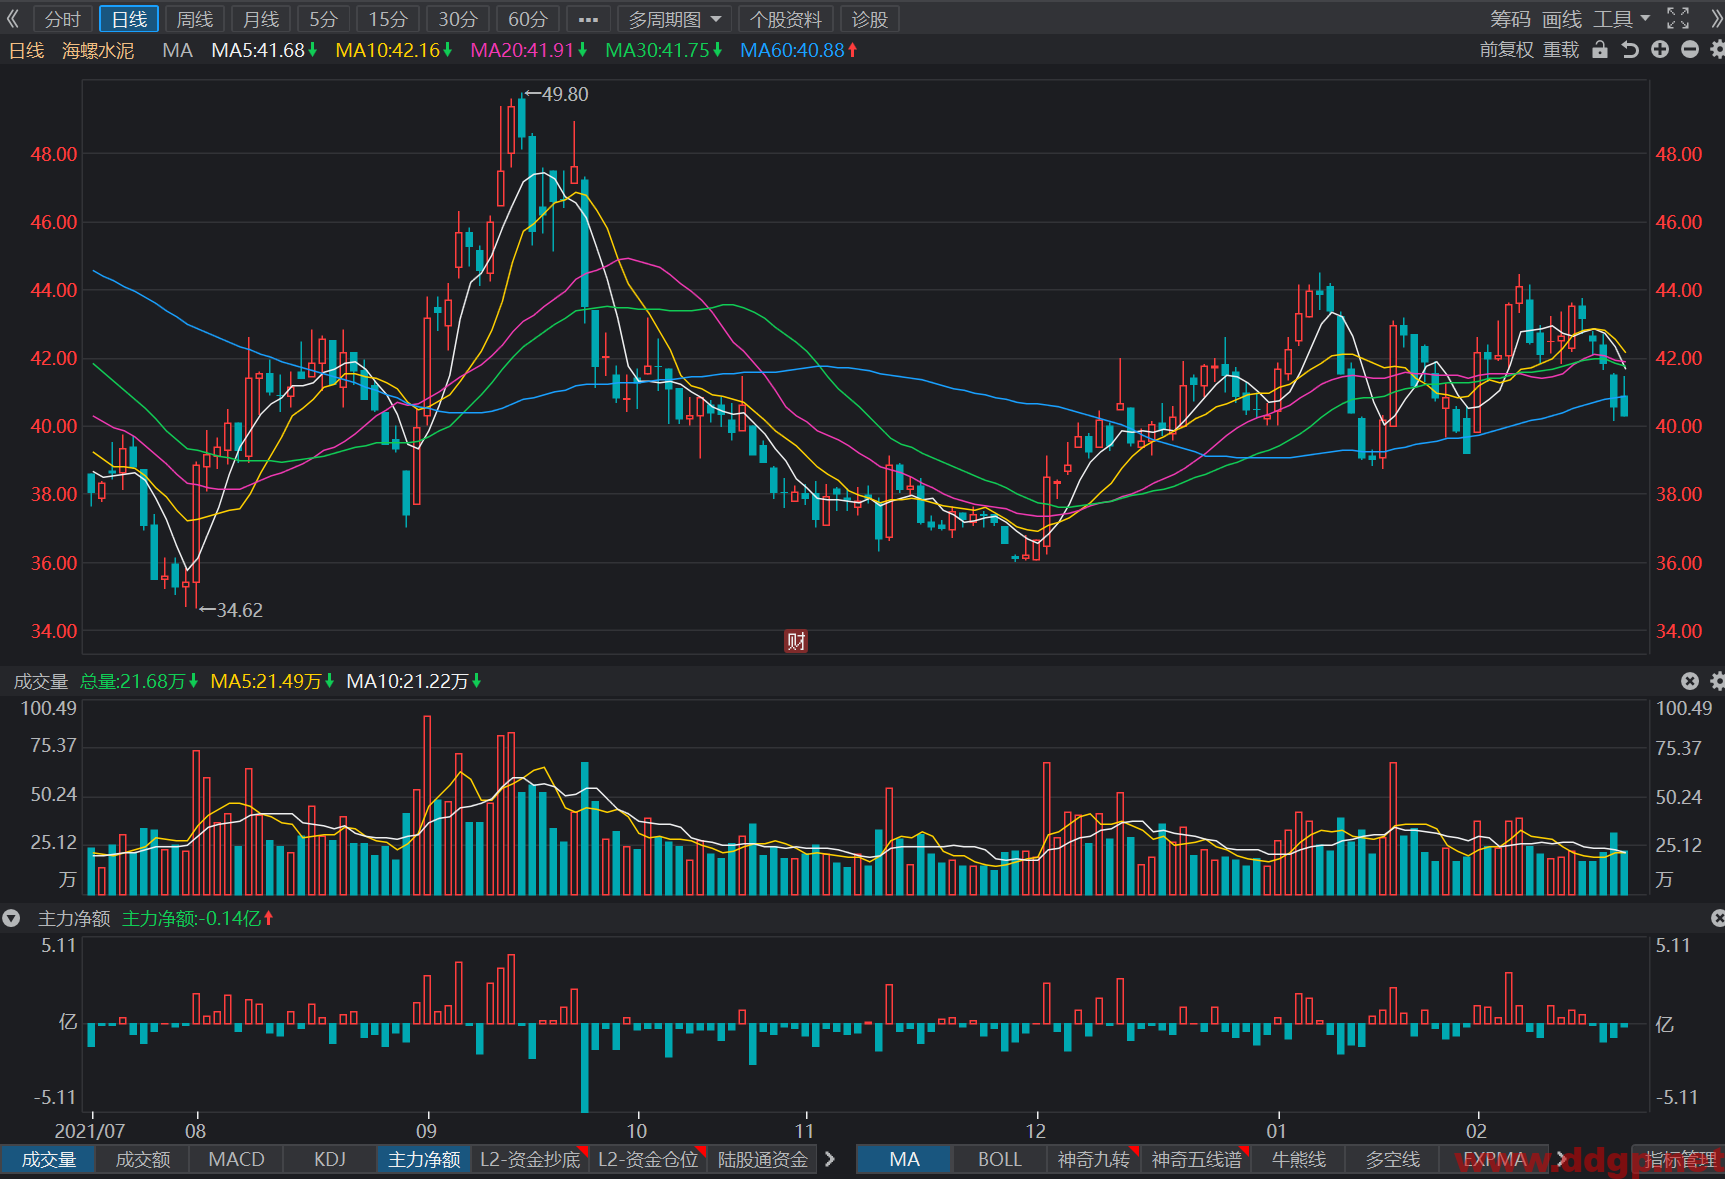Select 日线 daily period
The height and width of the screenshot is (1179, 1725).
click(129, 19)
